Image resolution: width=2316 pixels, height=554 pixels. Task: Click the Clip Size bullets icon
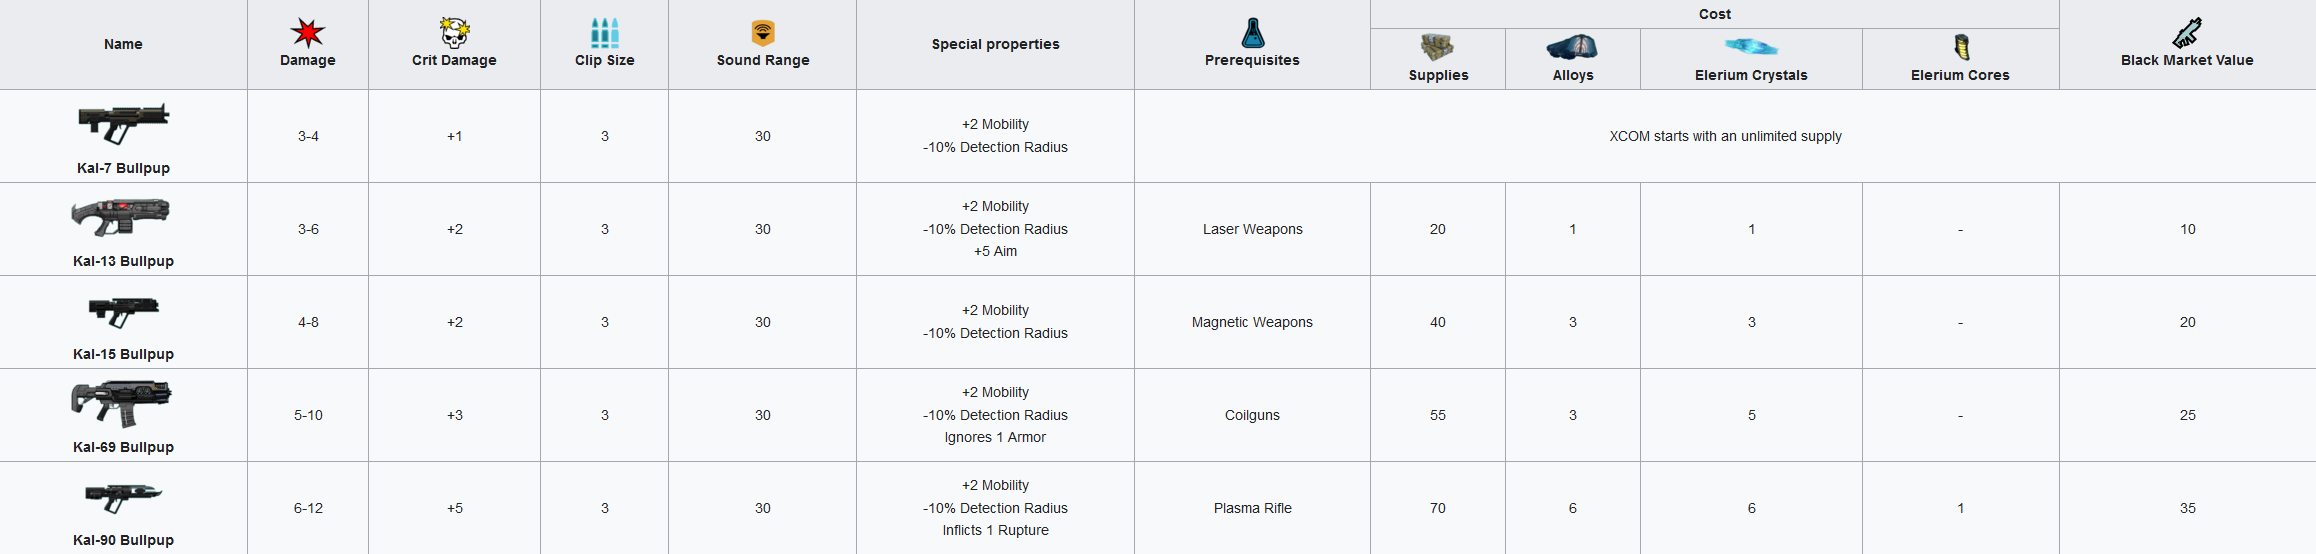(x=604, y=33)
